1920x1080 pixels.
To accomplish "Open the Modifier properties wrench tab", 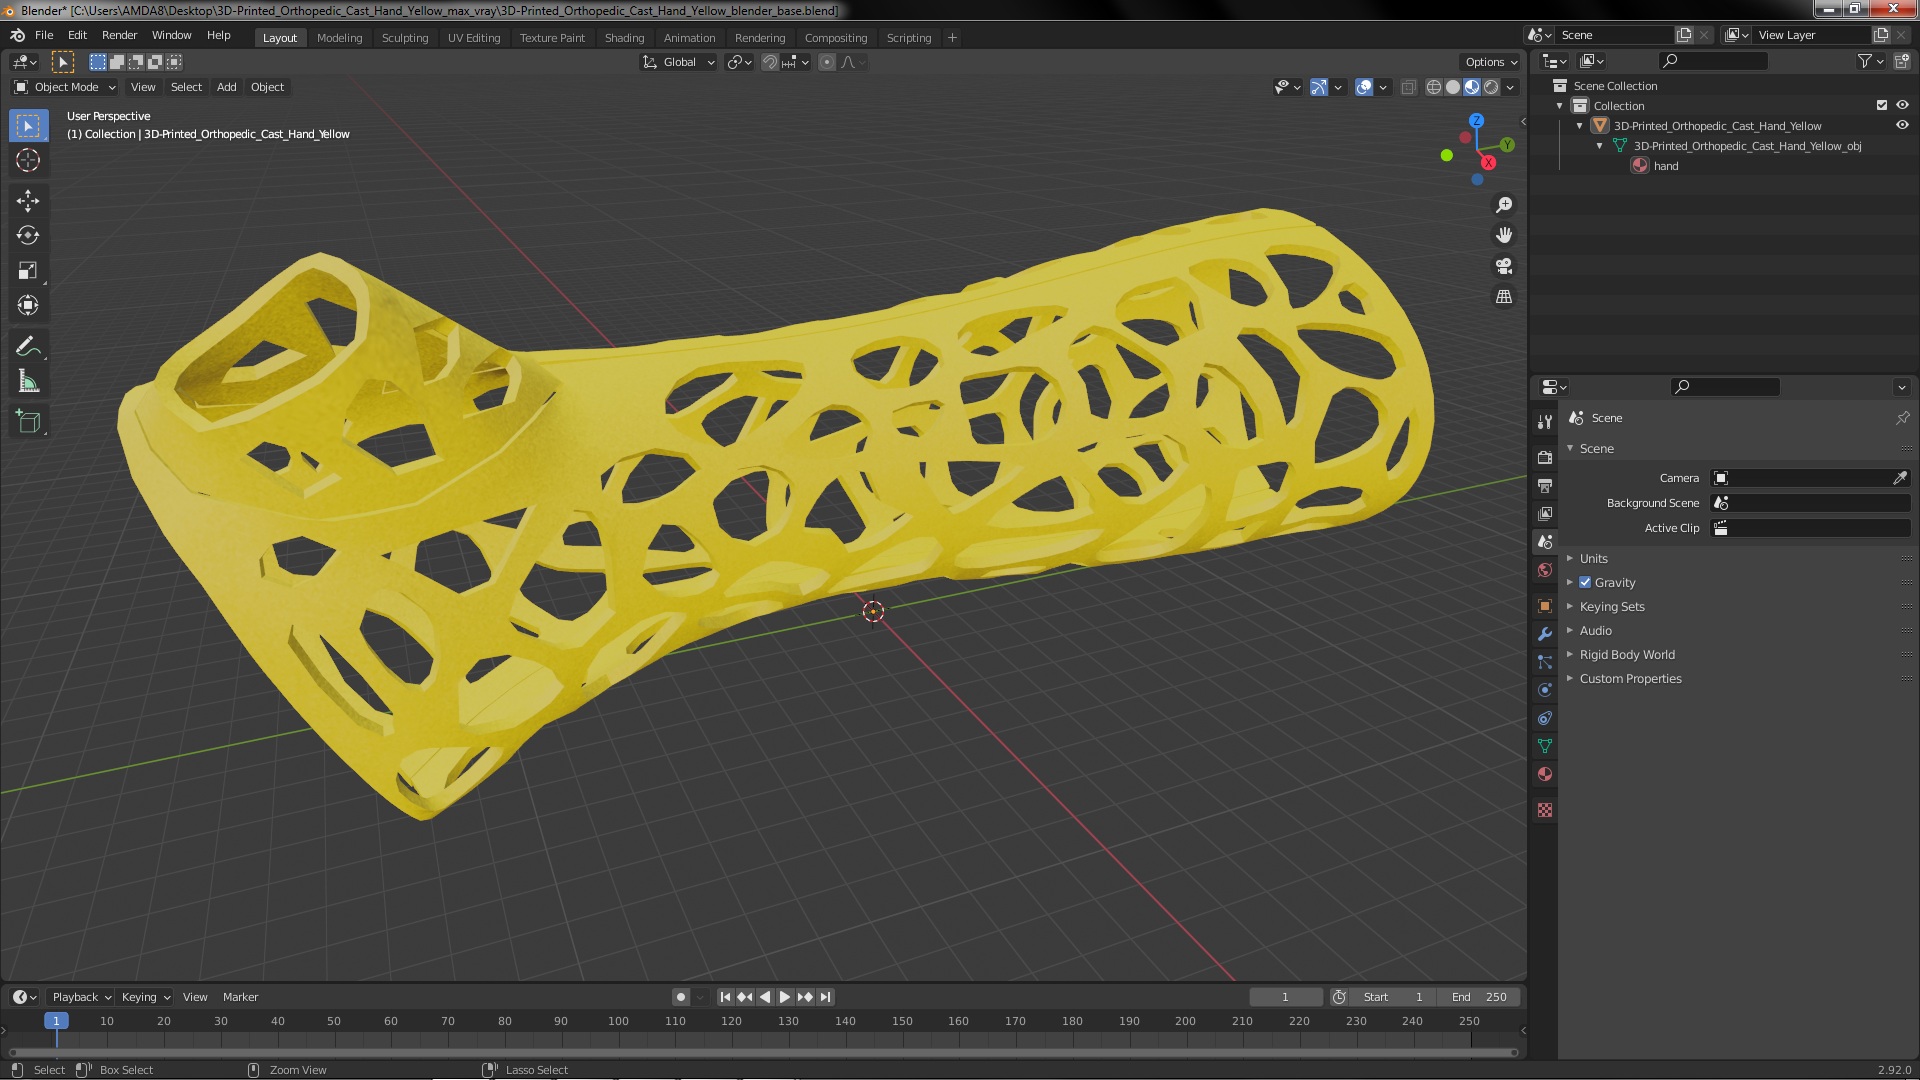I will tap(1545, 634).
